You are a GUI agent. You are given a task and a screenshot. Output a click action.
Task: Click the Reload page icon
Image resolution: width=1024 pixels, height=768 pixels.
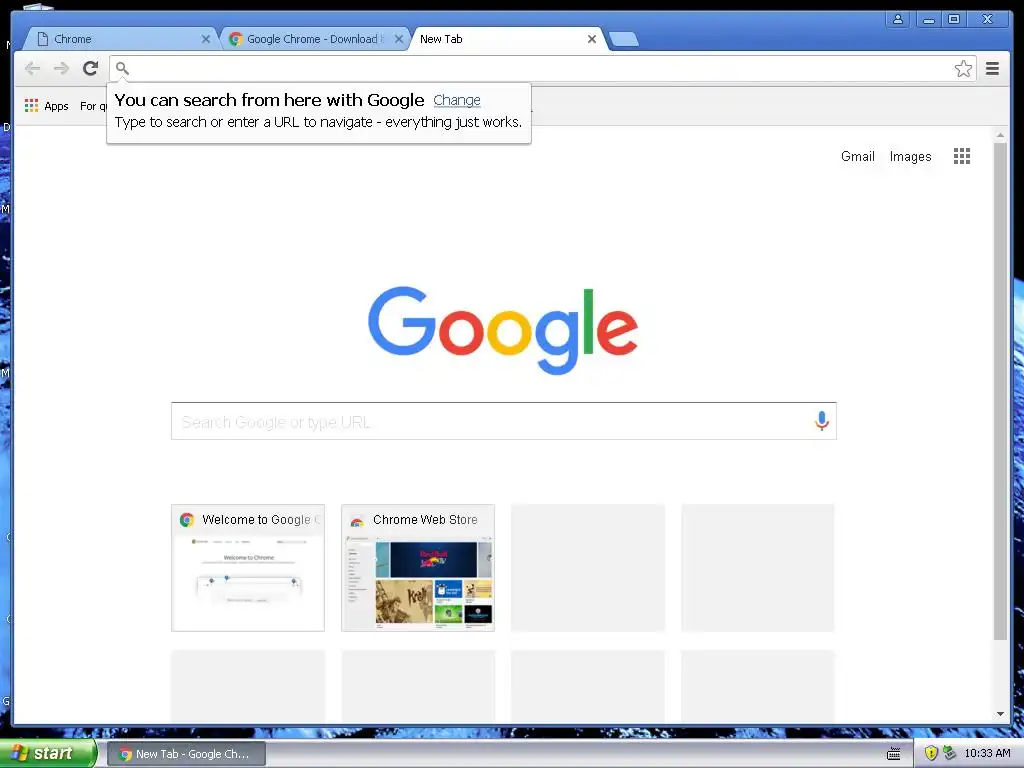coord(91,68)
